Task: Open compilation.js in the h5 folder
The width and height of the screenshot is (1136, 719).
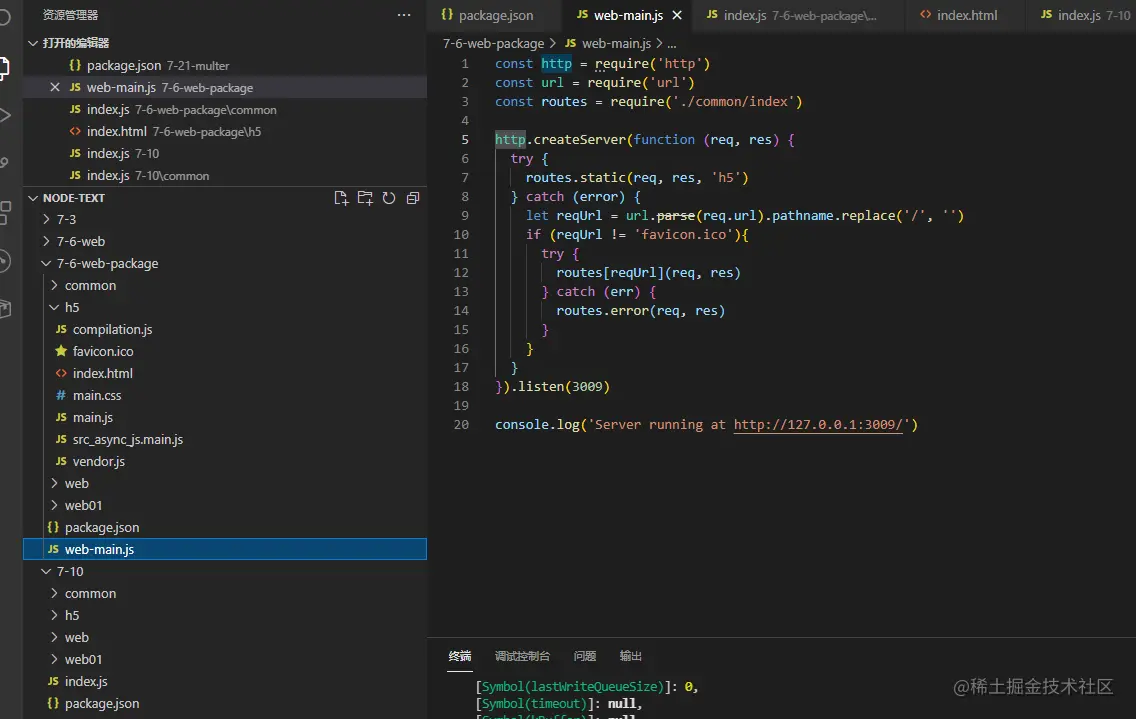Action: (x=112, y=329)
